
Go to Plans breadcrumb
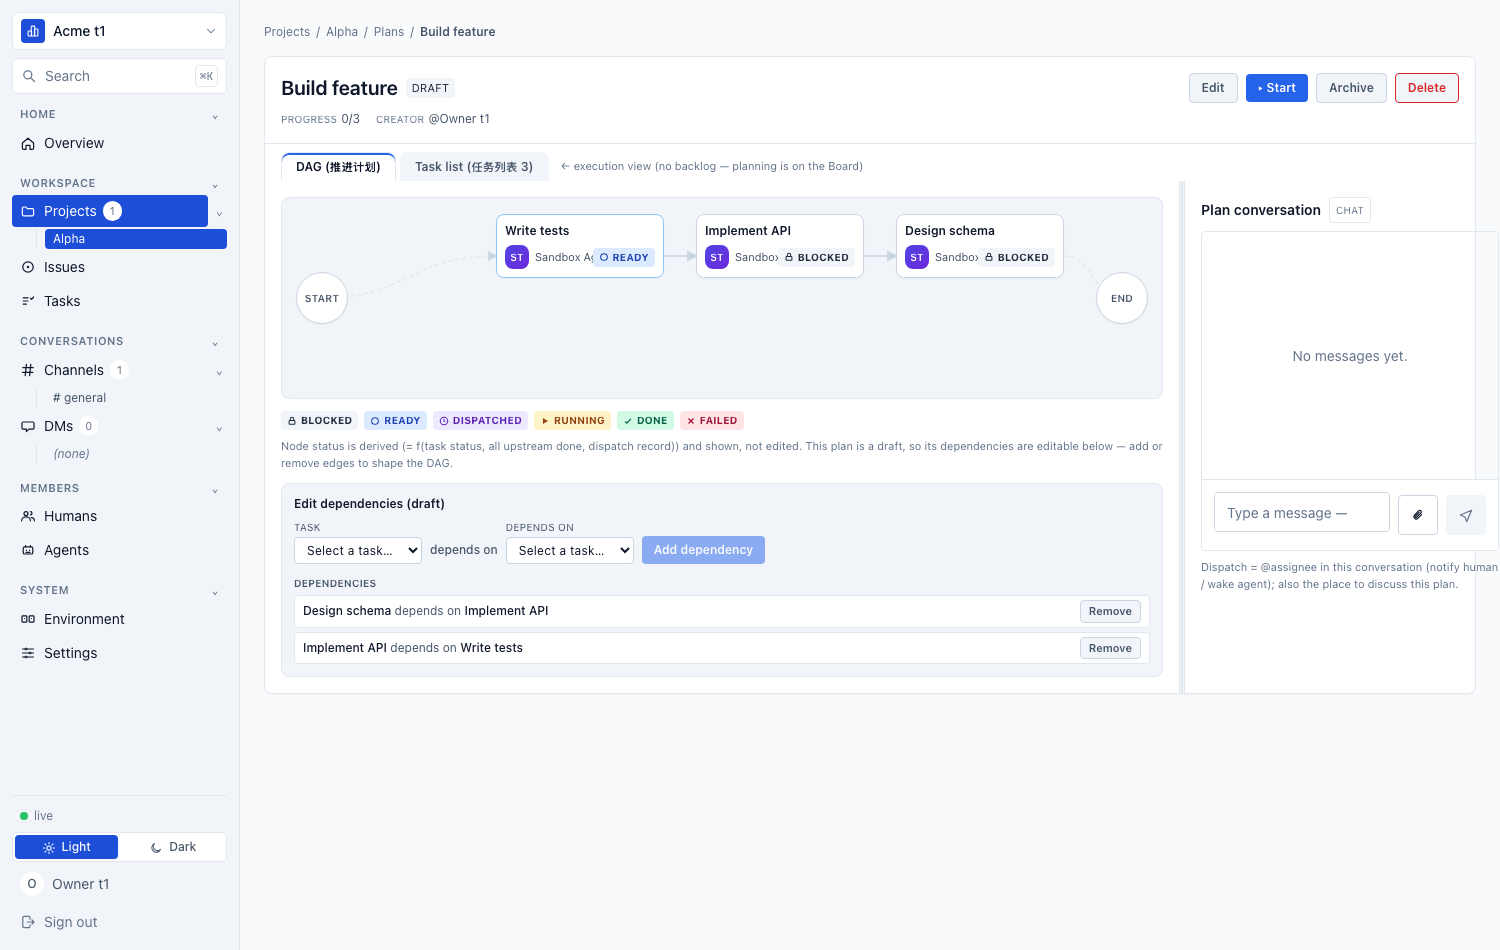tap(389, 32)
